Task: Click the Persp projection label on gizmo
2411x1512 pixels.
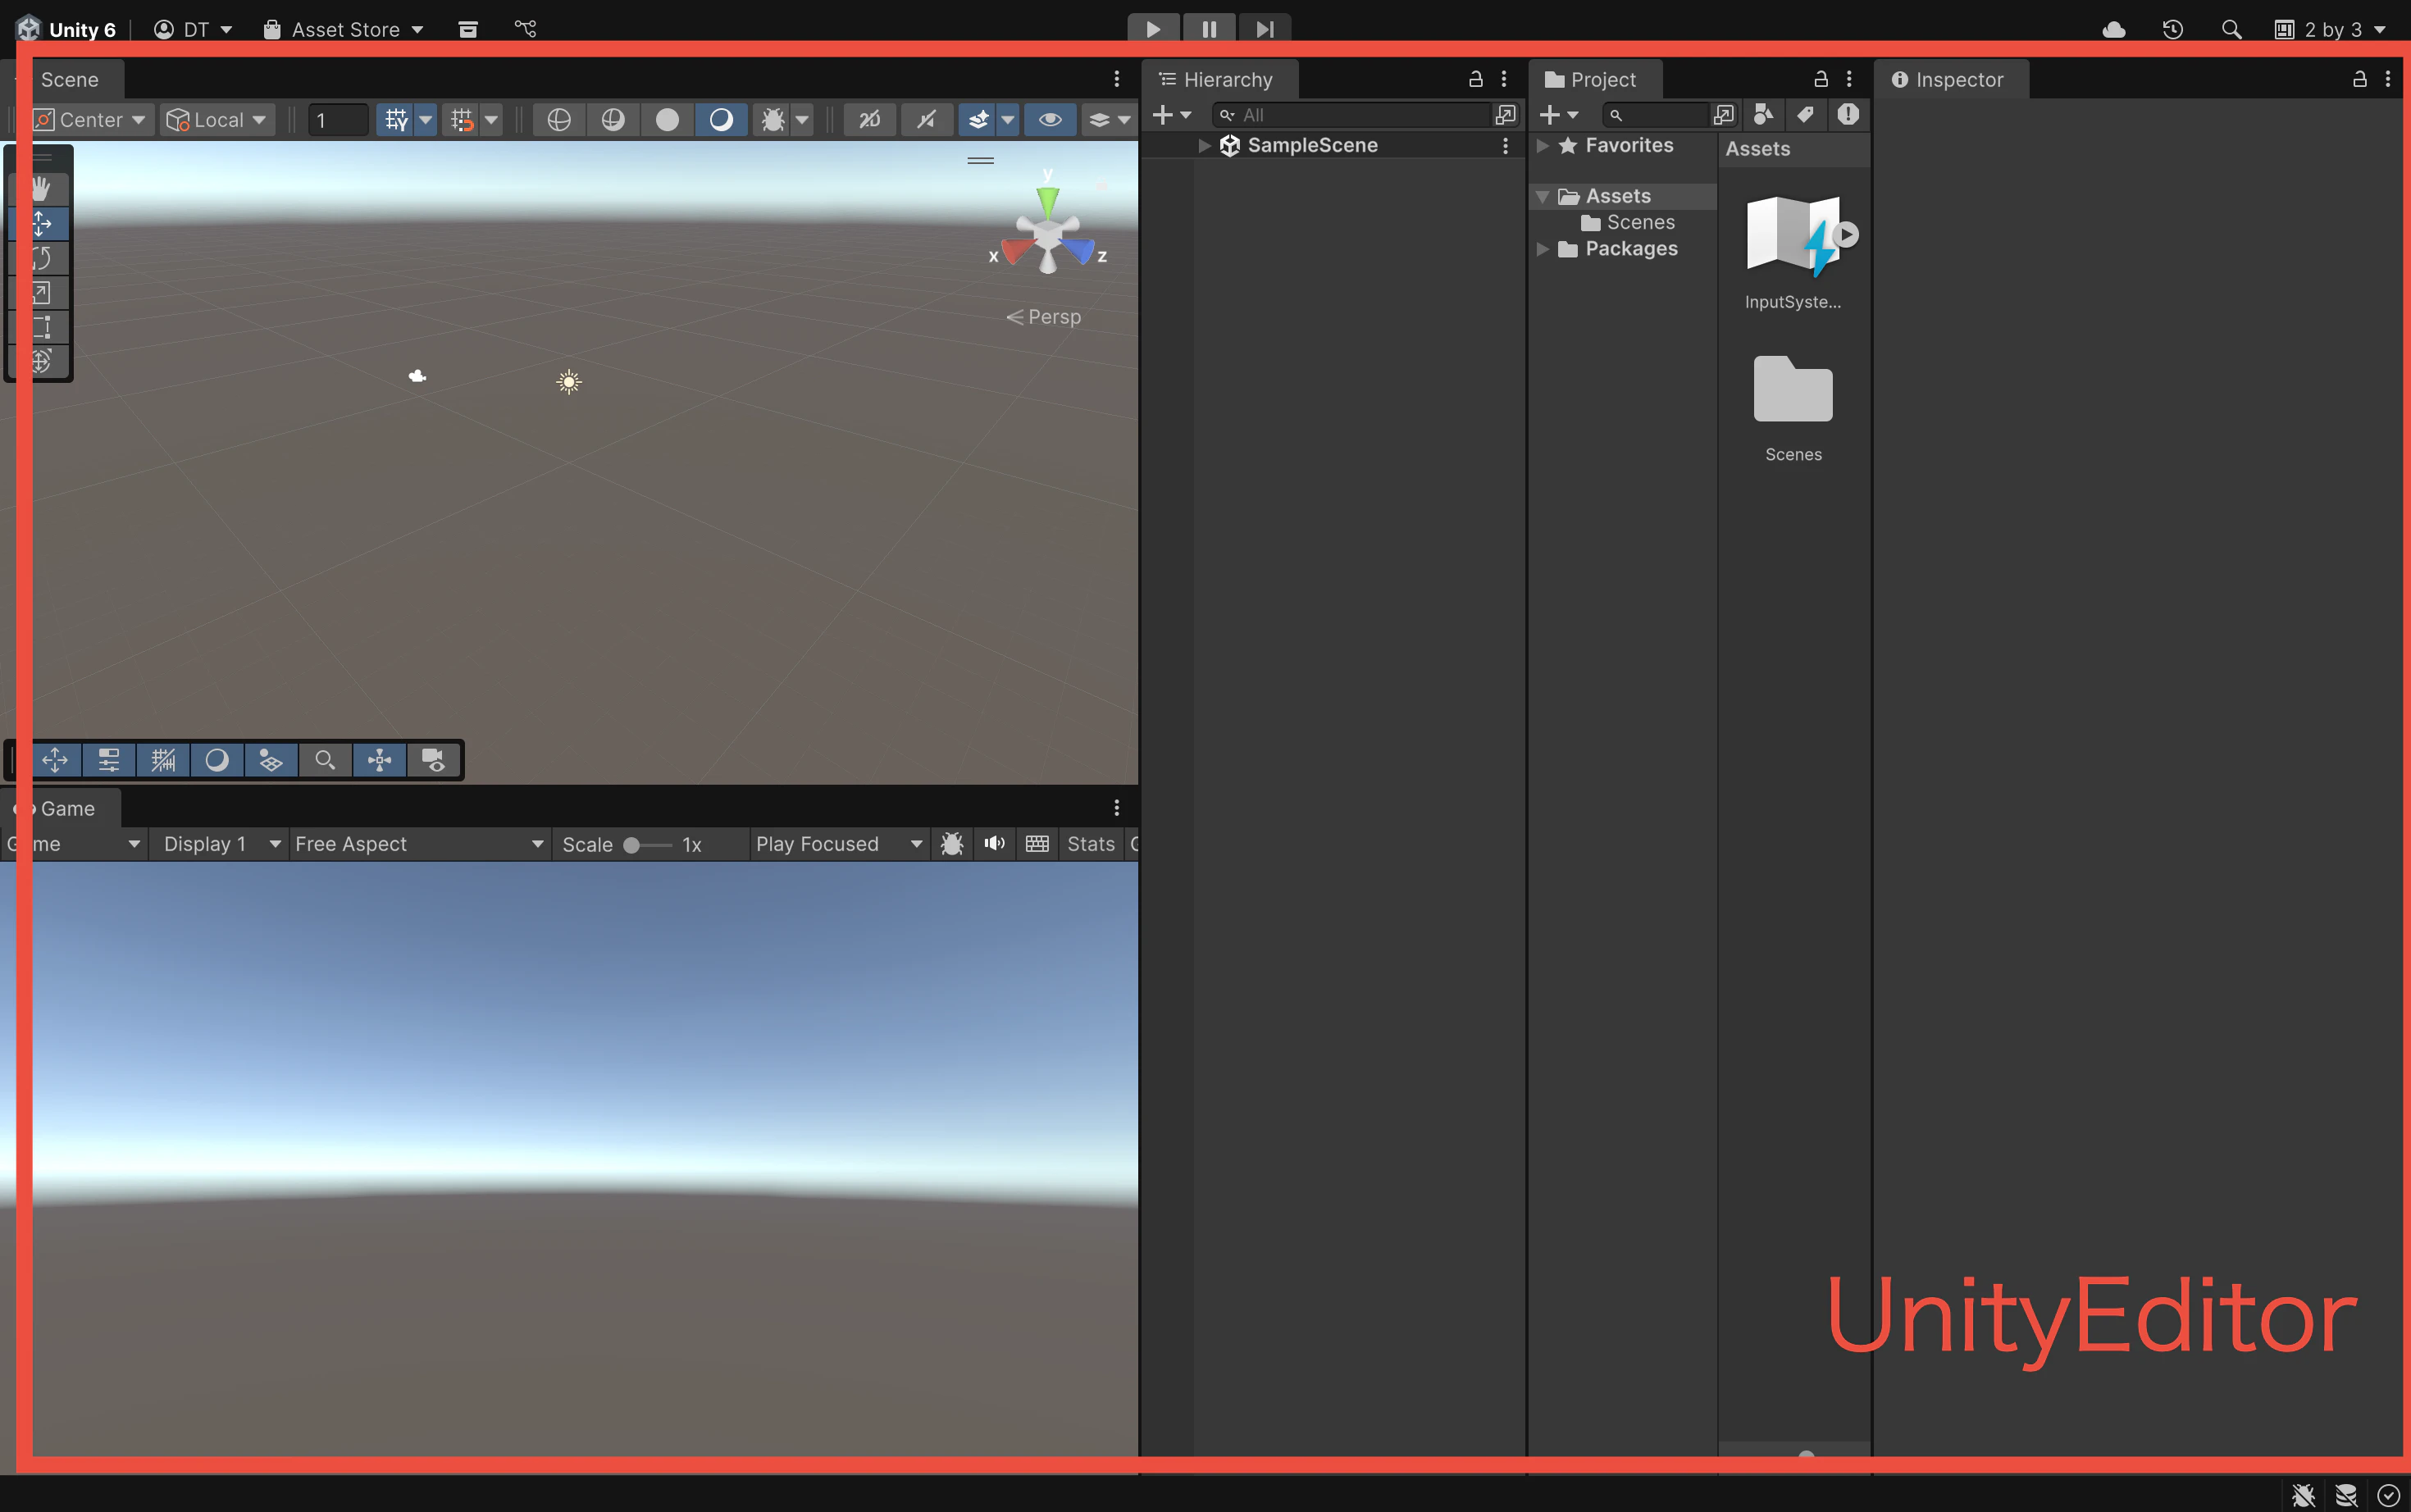Action: (1044, 317)
